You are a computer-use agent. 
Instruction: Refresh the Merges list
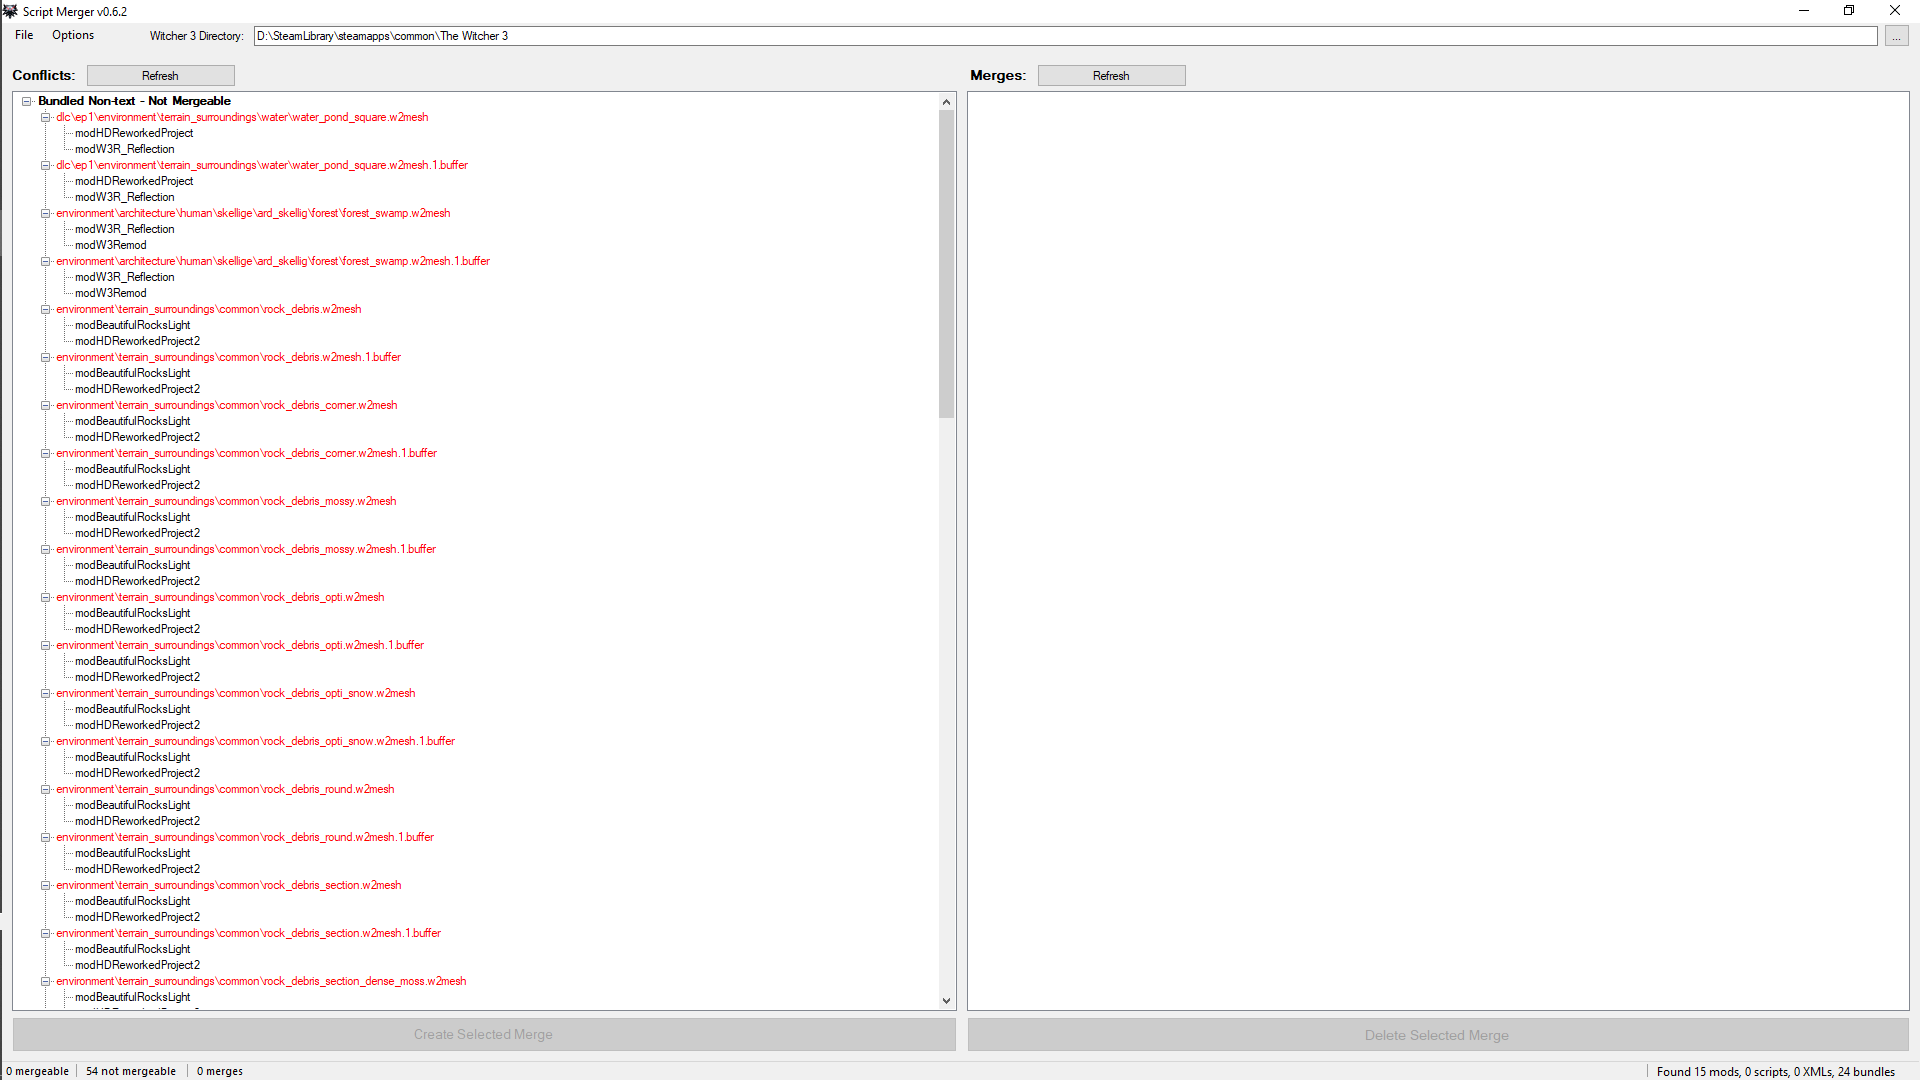(x=1111, y=76)
